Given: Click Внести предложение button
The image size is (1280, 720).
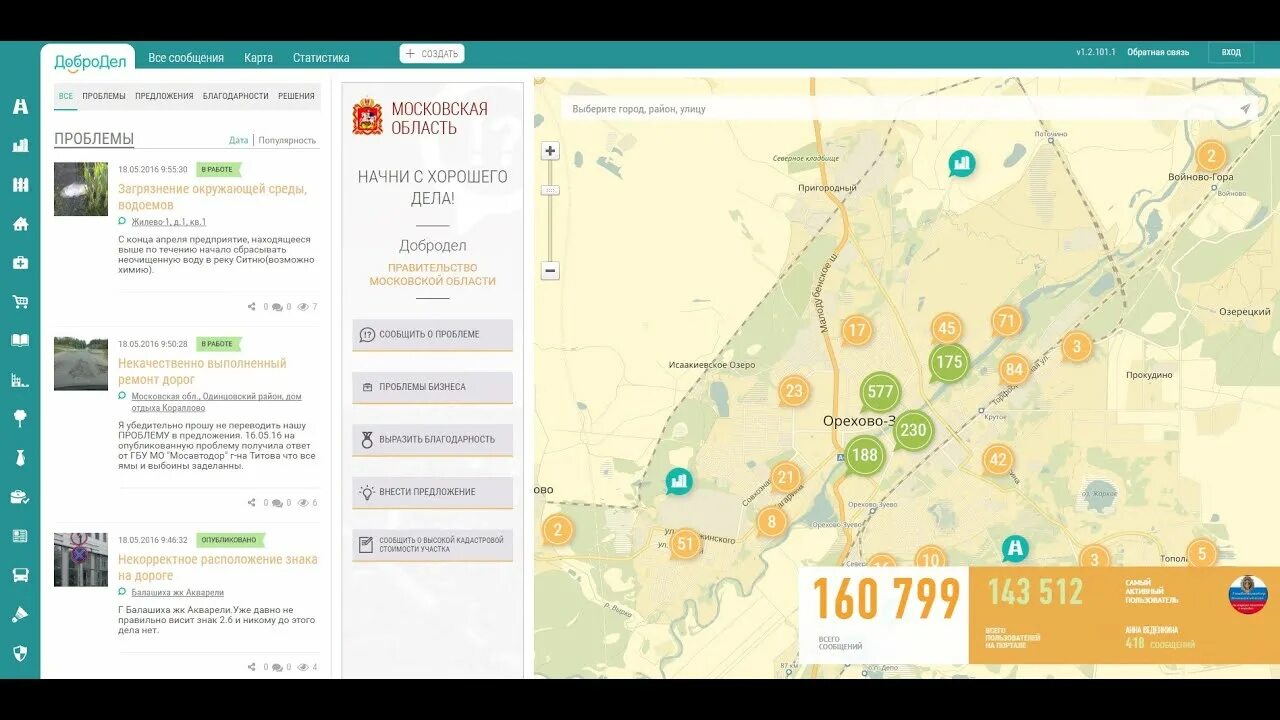Looking at the screenshot, I should [x=432, y=492].
